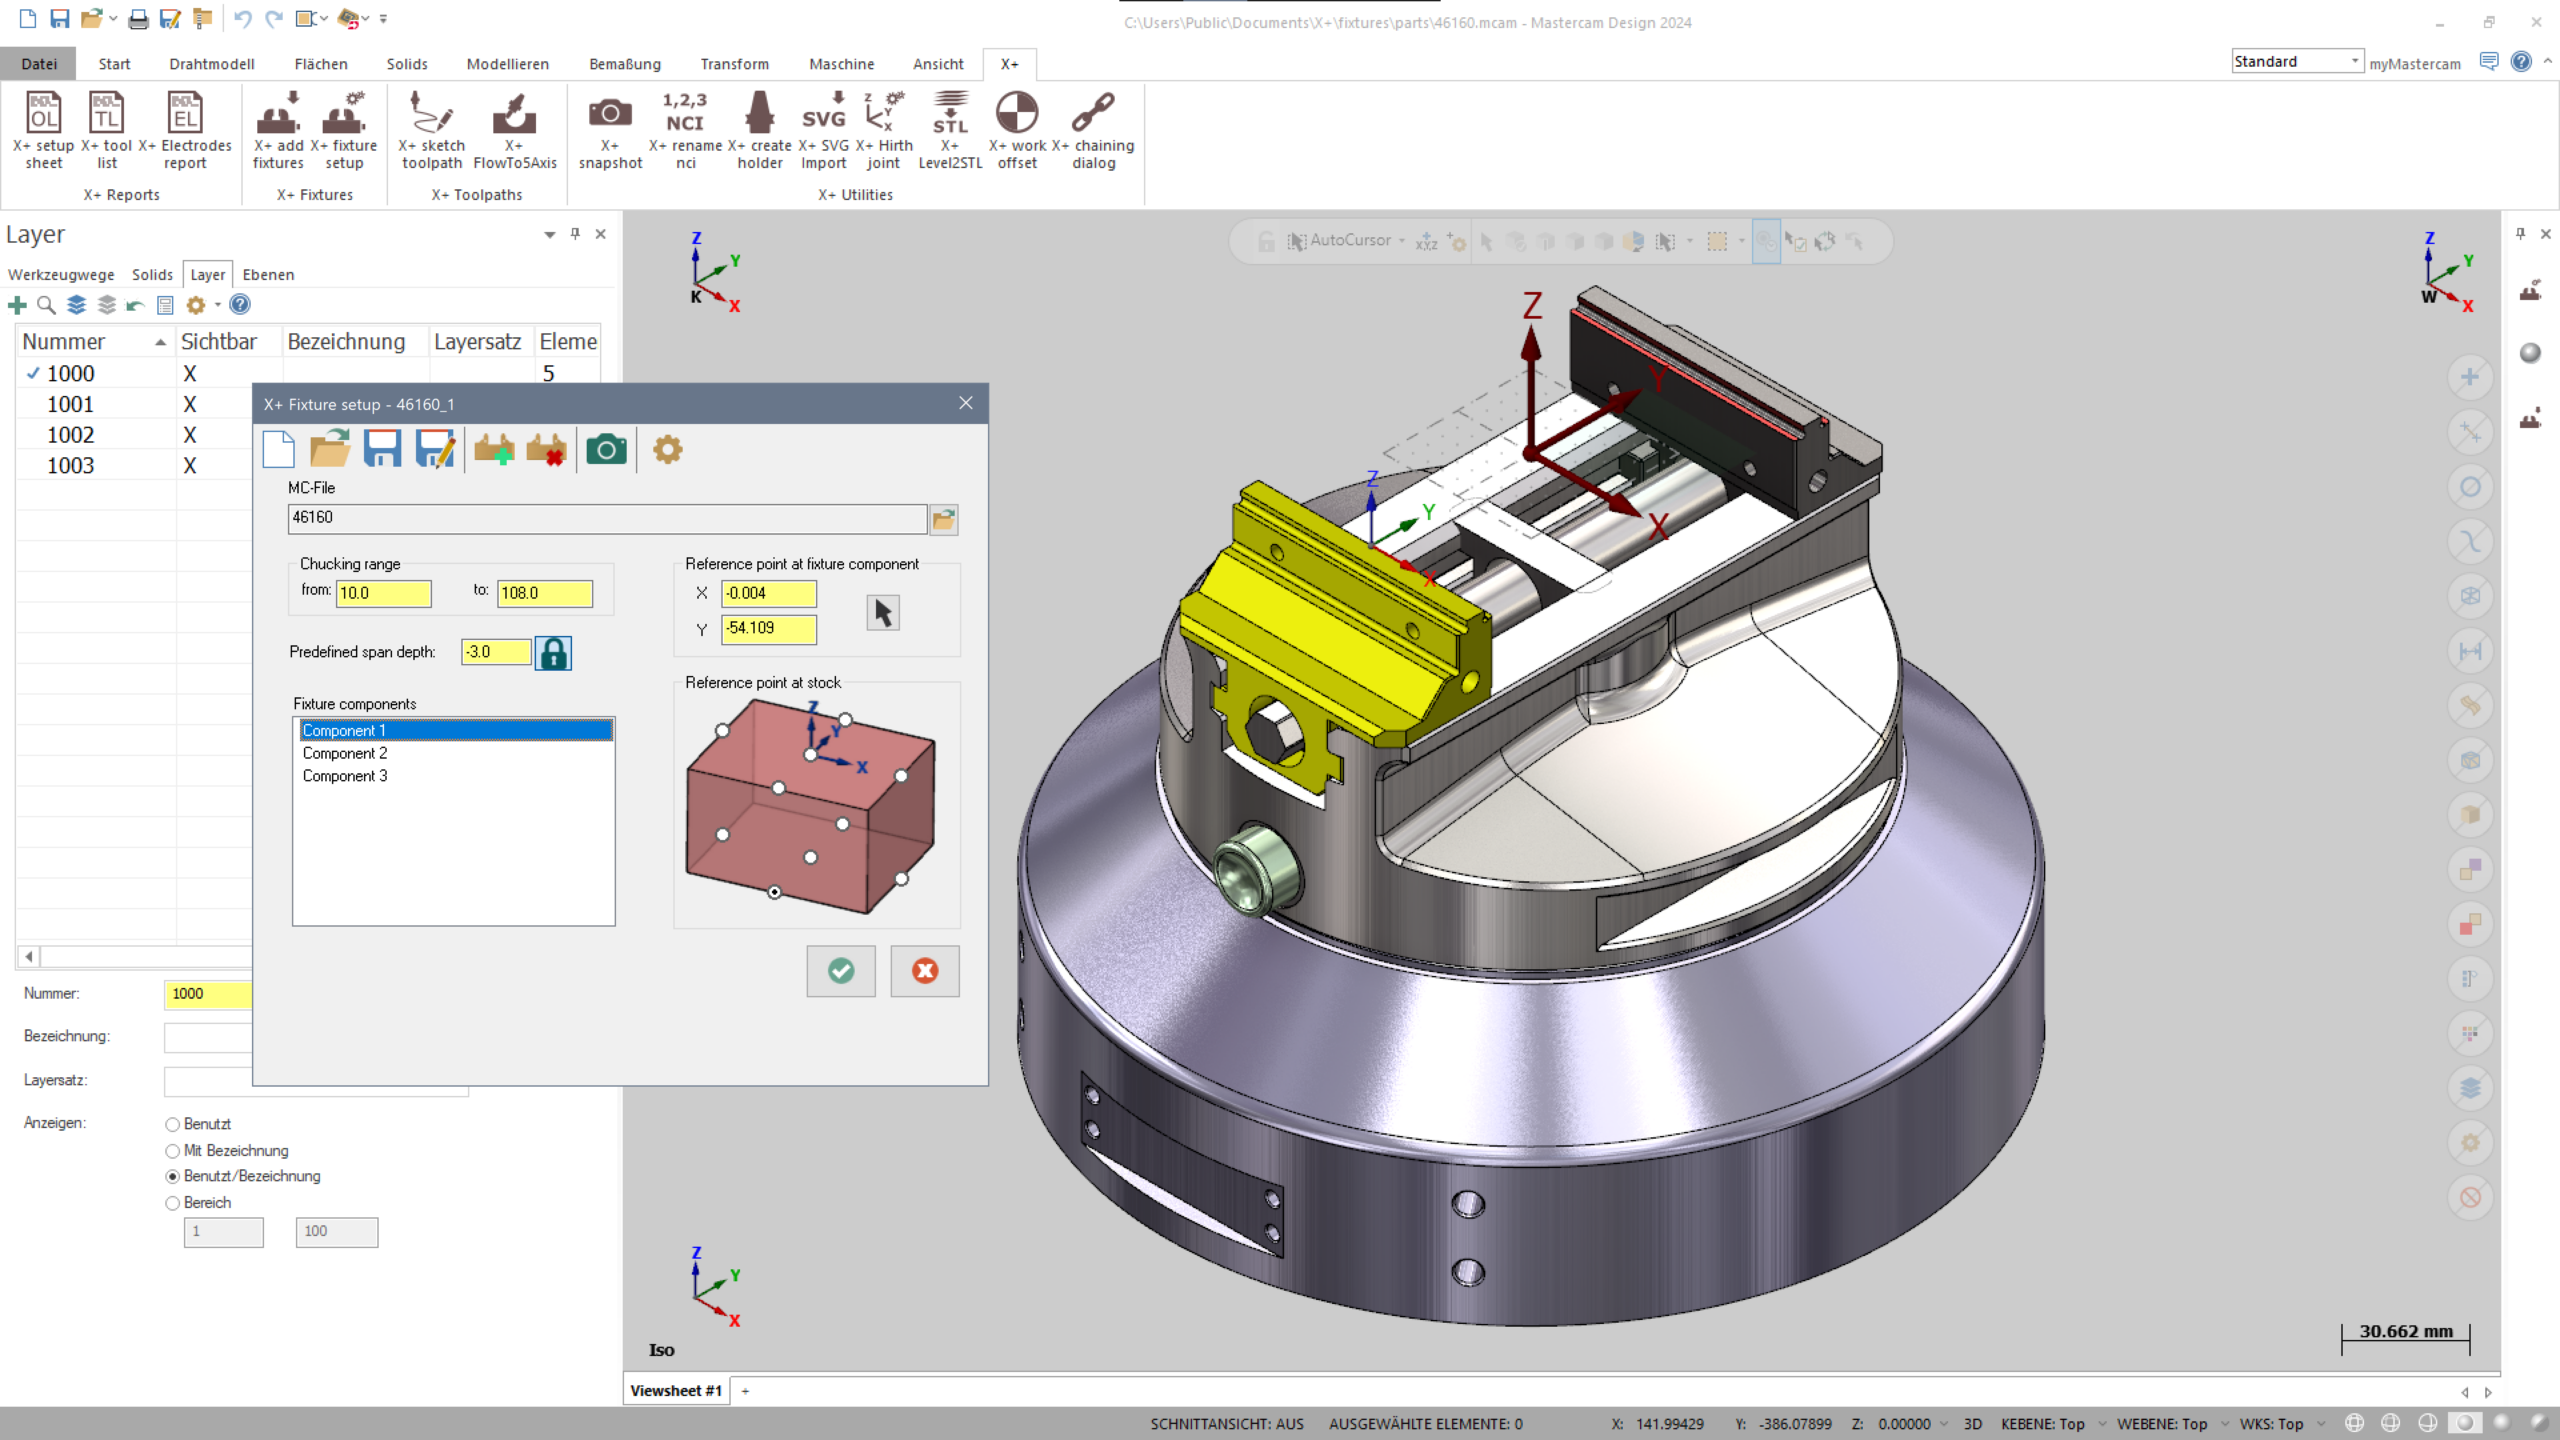2560x1440 pixels.
Task: Open an existing fixture setup in dialog
Action: coord(330,449)
